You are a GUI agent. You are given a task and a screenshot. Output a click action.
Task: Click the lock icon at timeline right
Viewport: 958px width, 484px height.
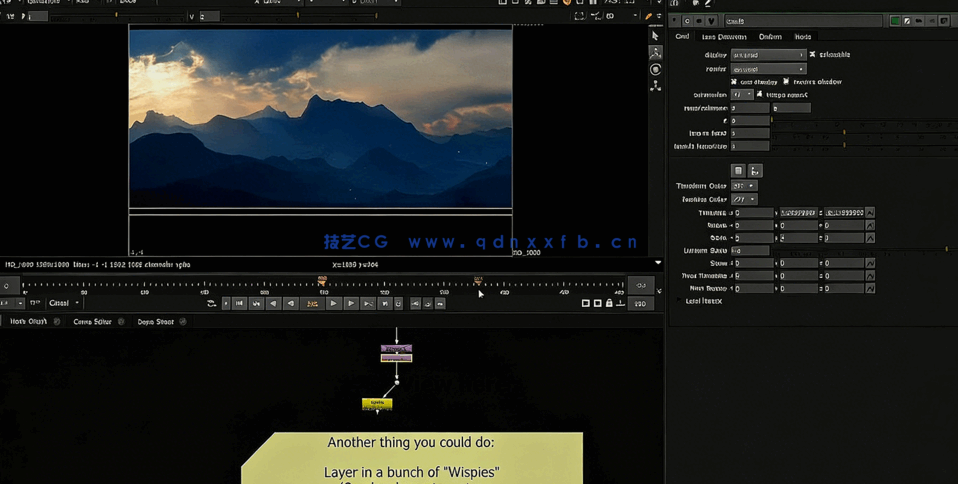pyautogui.click(x=609, y=303)
